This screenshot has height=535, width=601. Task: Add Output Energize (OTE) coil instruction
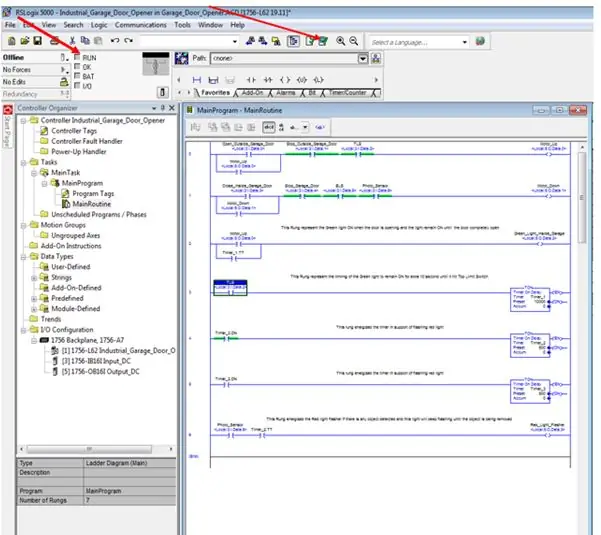pyautogui.click(x=285, y=80)
